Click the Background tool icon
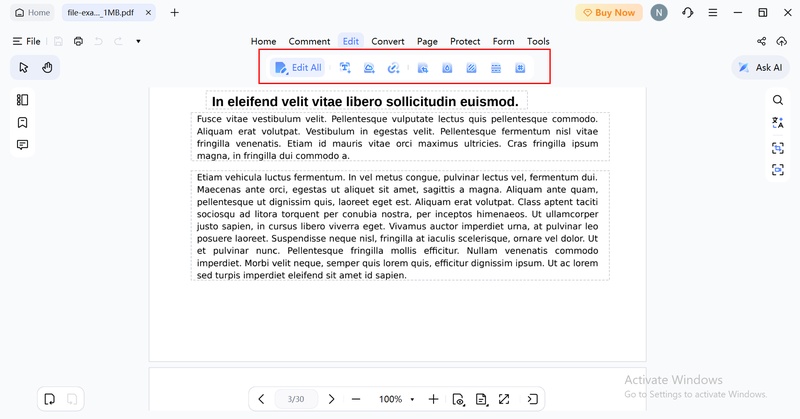800x419 pixels. pyautogui.click(x=471, y=68)
